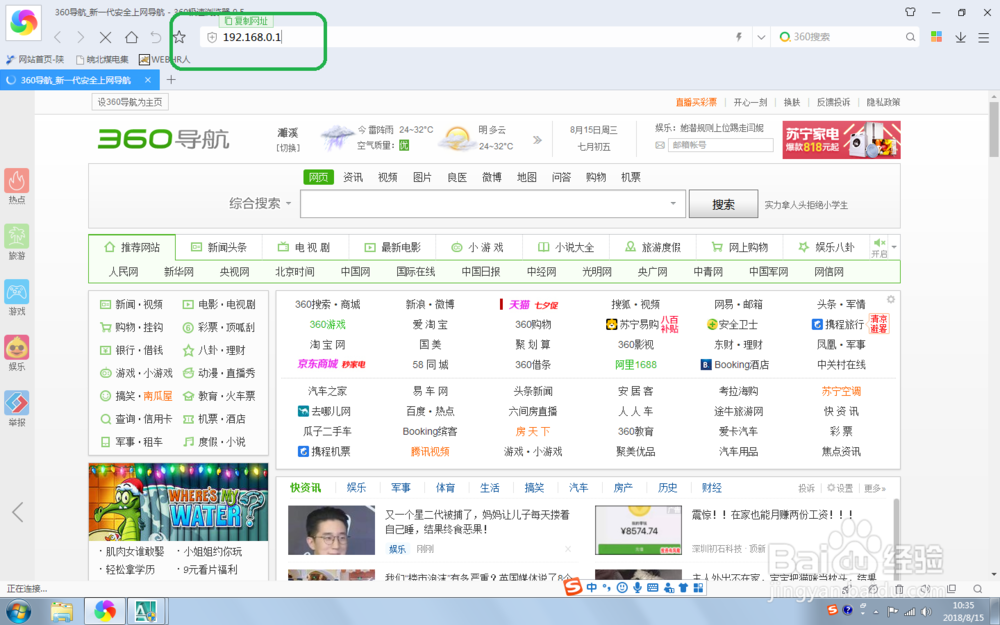The height and width of the screenshot is (625, 1000).
Task: Switch city with 切换 link
Action: (288, 148)
